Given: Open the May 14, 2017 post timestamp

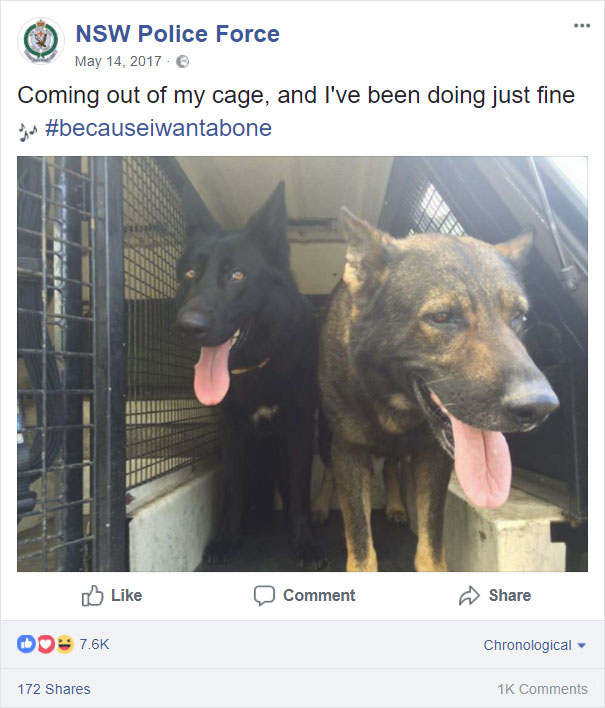Looking at the screenshot, I should coord(118,61).
